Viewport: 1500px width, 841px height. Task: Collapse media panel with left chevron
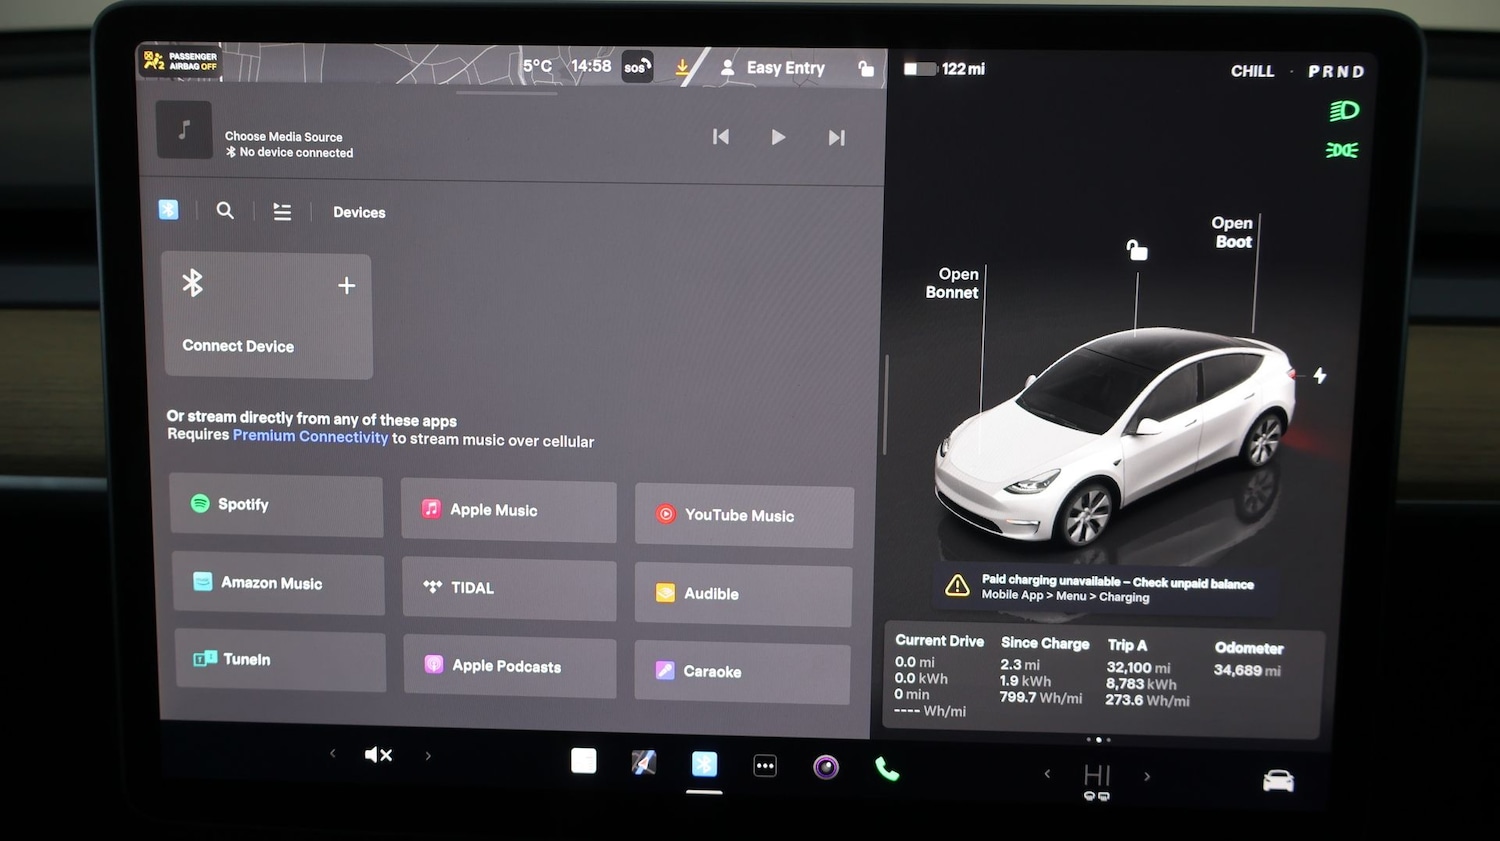click(332, 754)
